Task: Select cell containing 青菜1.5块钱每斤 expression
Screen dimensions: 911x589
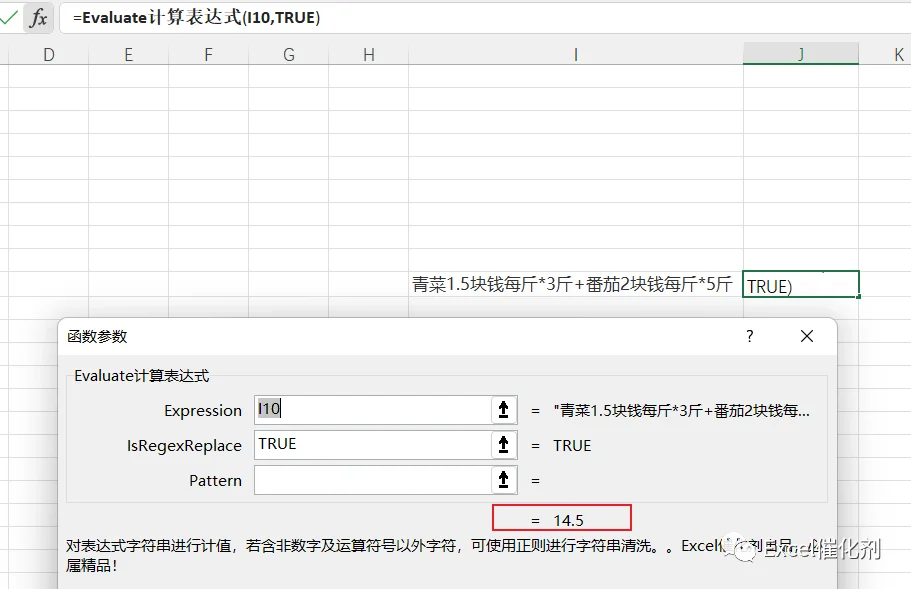Action: [576, 284]
